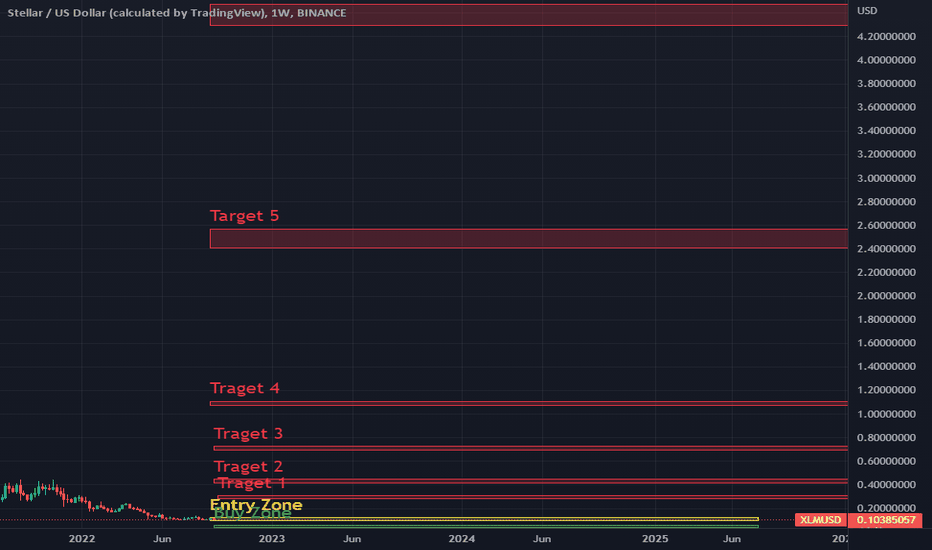The image size is (932, 550).
Task: Click the Jun label between 2023 and 2024
Action: [x=352, y=539]
